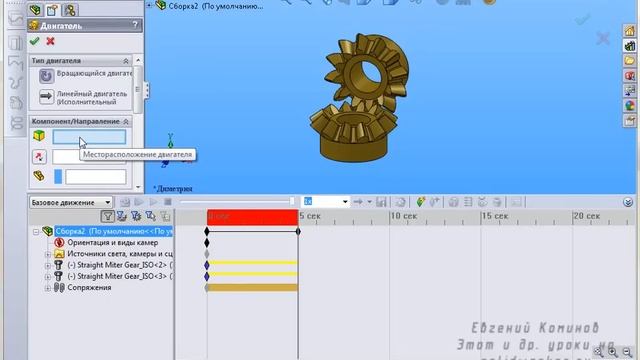Toggle the No Filter funnel button
This screenshot has height=360, width=640.
point(107,216)
